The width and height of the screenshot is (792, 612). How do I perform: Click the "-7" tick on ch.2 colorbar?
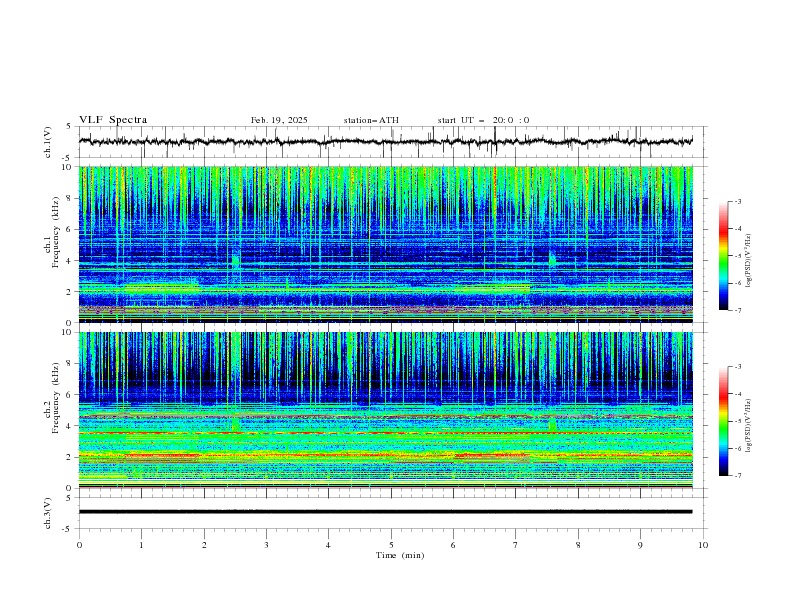(737, 476)
